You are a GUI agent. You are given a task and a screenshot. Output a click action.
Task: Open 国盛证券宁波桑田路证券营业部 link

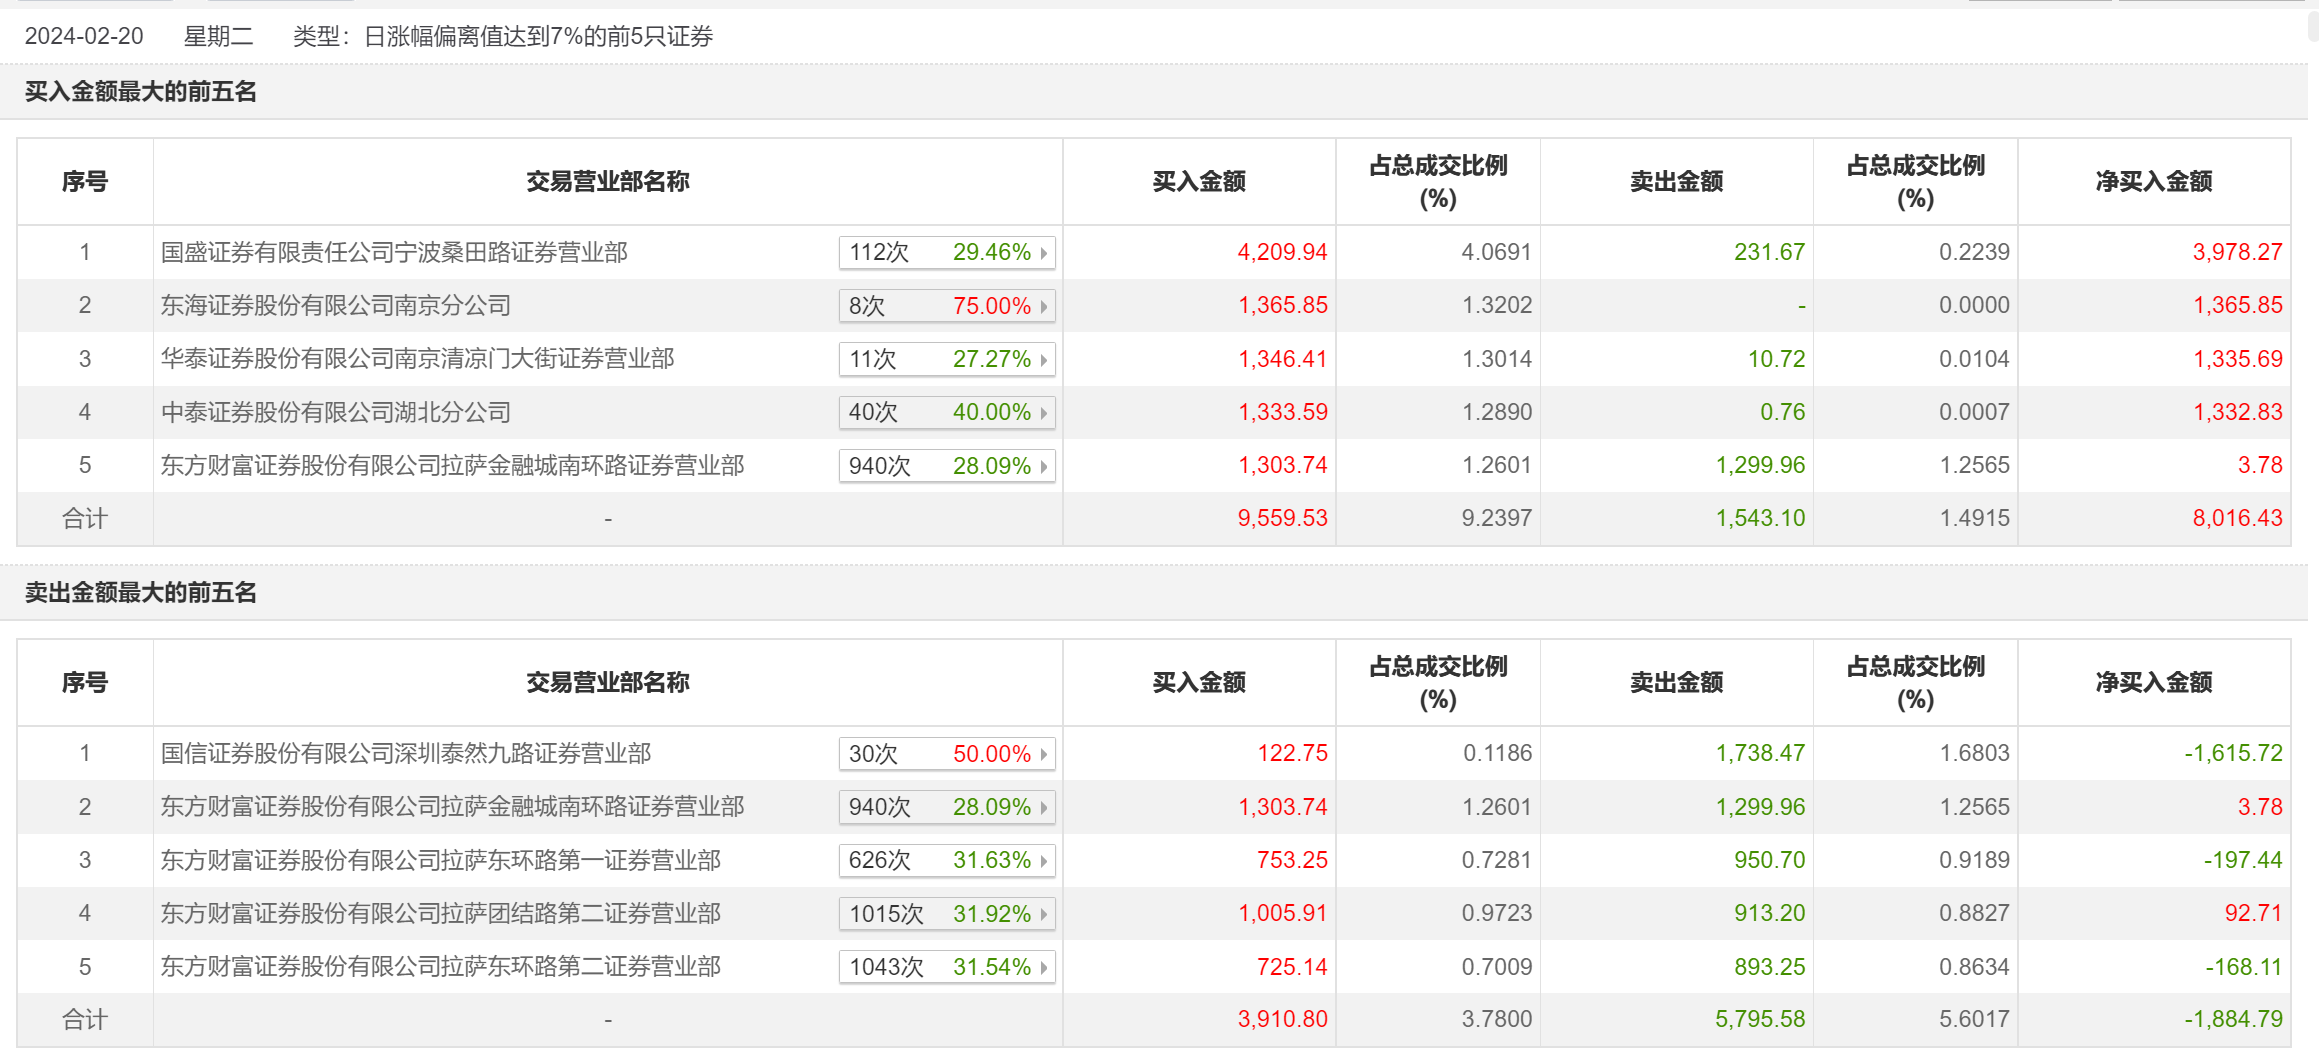pos(394,252)
